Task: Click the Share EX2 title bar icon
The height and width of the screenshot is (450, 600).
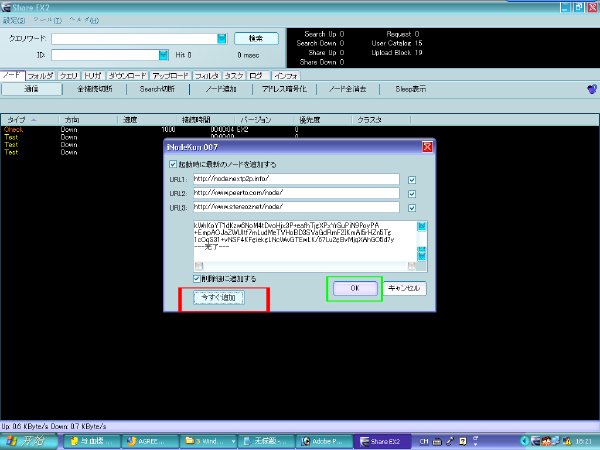Action: (x=6, y=7)
